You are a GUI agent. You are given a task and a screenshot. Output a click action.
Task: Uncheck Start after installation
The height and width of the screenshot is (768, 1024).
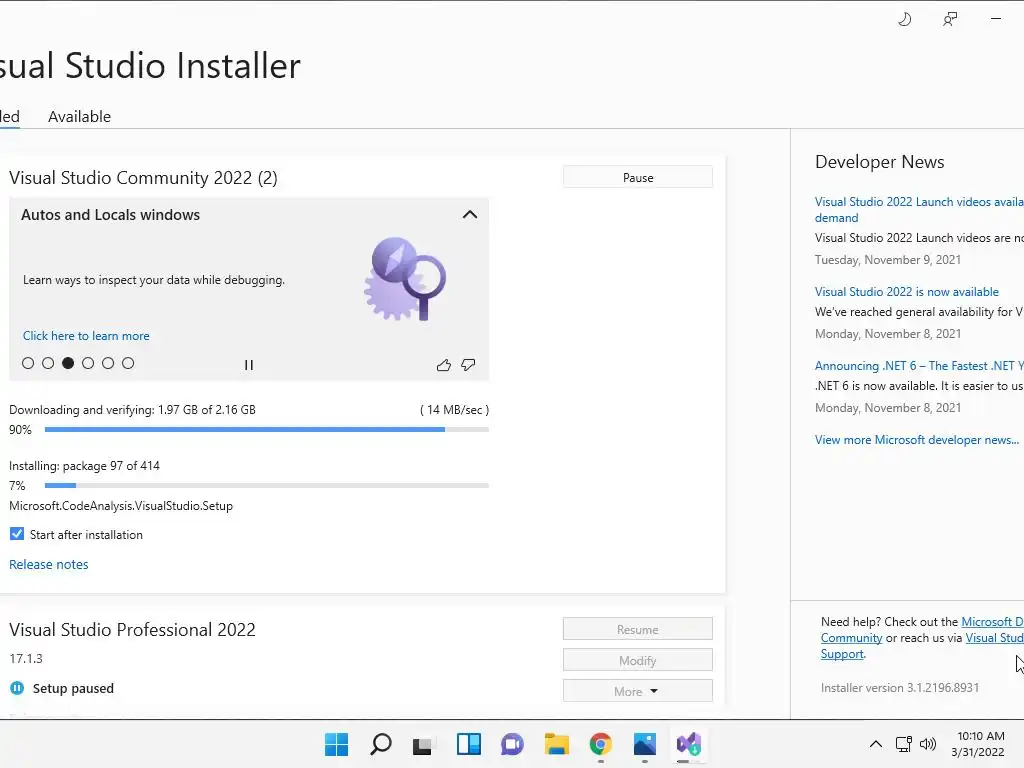point(17,534)
